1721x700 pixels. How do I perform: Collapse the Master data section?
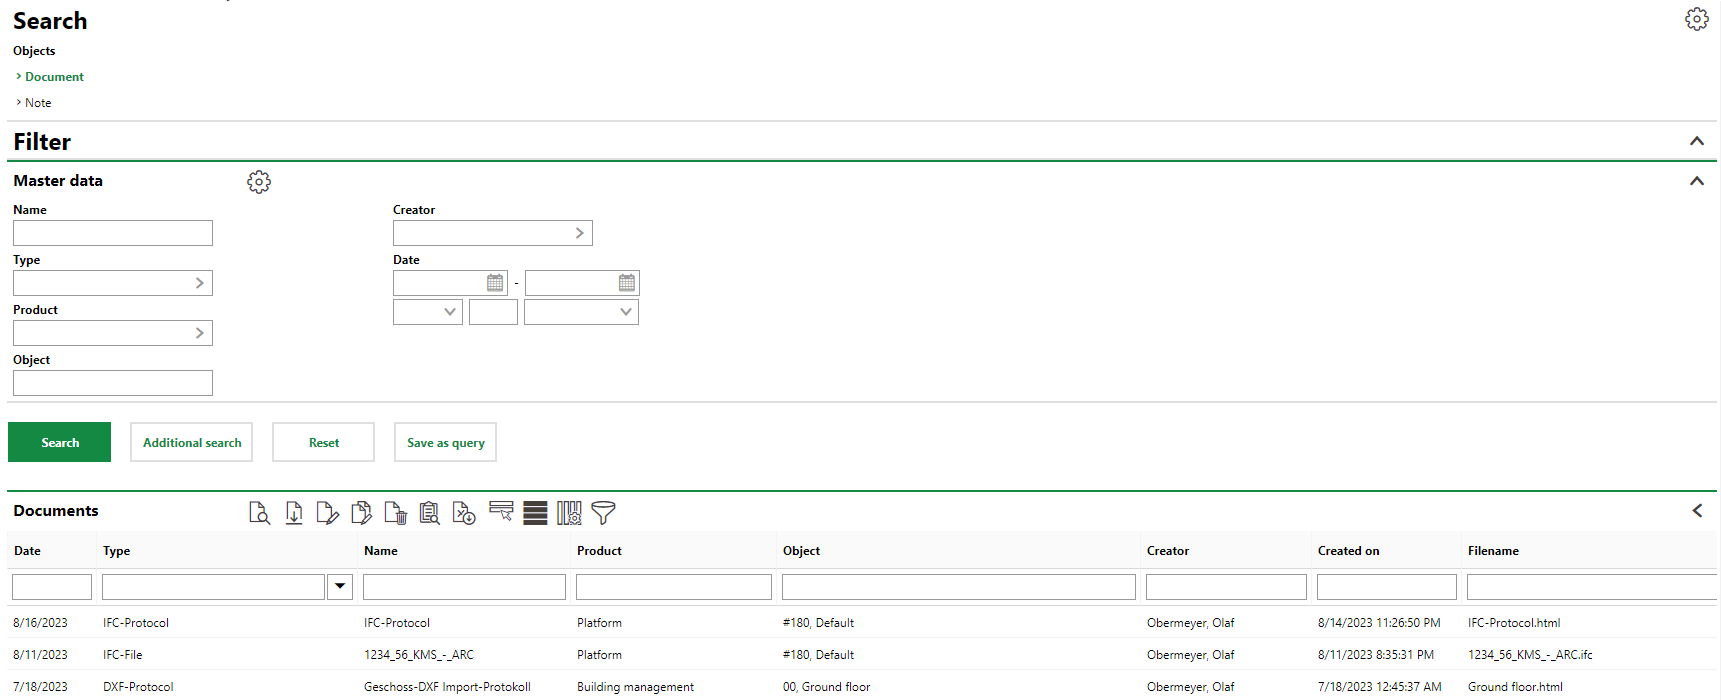click(1697, 181)
